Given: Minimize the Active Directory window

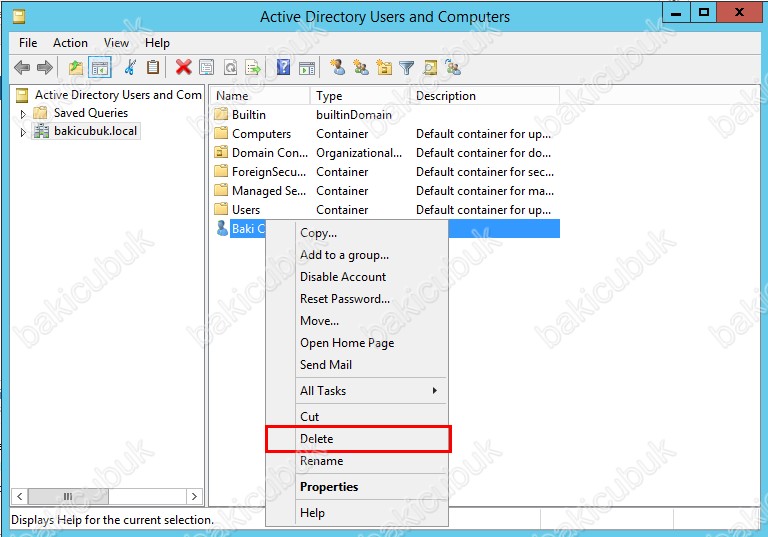Looking at the screenshot, I should 676,13.
